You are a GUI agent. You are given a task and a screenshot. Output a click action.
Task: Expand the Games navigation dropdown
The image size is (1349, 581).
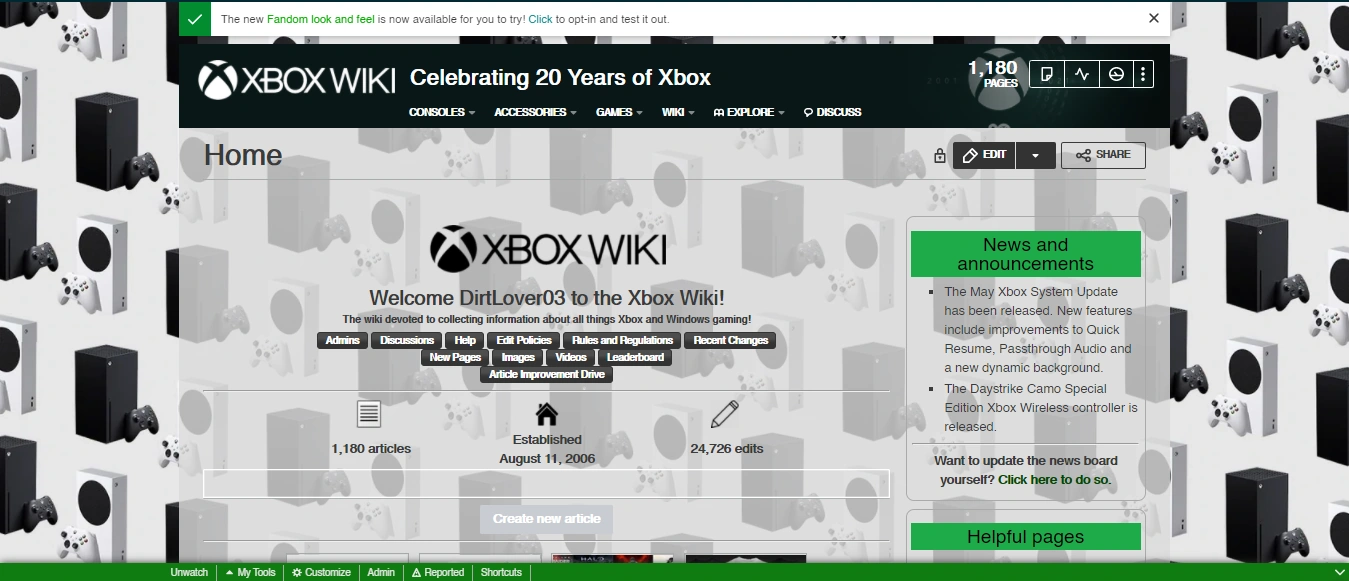pos(619,112)
